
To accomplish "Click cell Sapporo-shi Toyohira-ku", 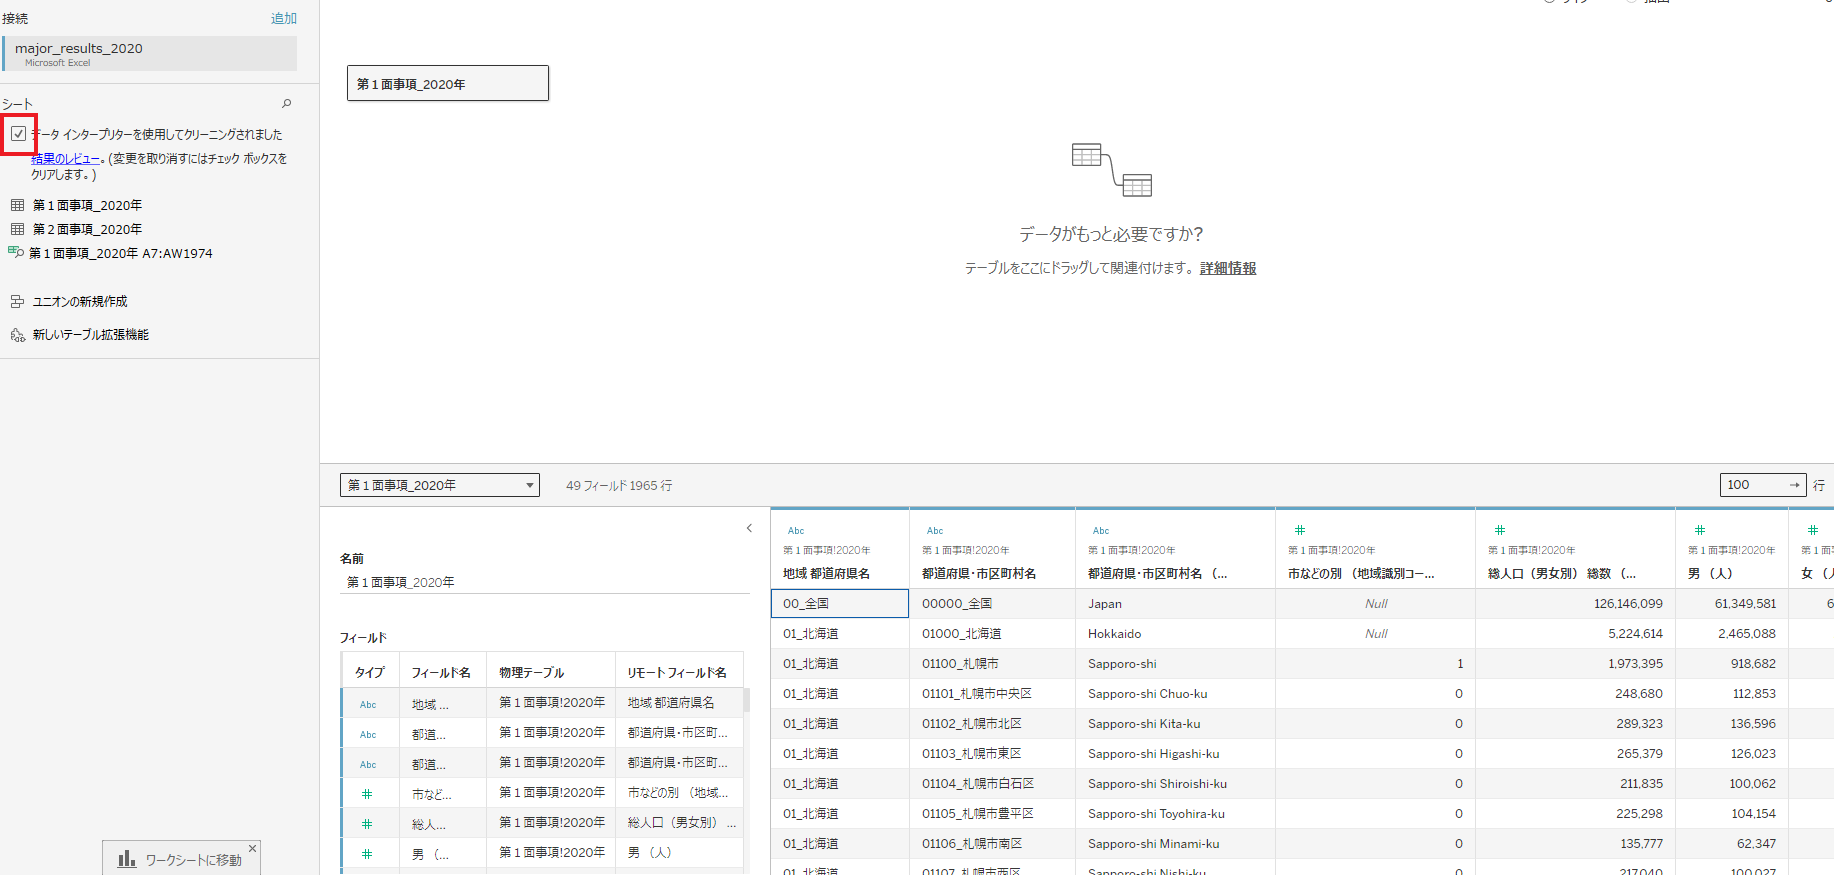I will (1175, 813).
